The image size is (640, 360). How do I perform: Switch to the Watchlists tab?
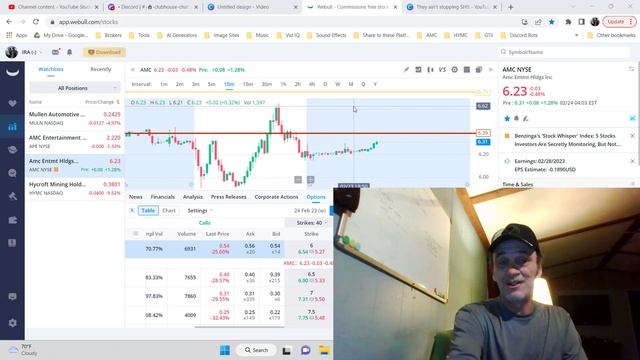point(51,69)
